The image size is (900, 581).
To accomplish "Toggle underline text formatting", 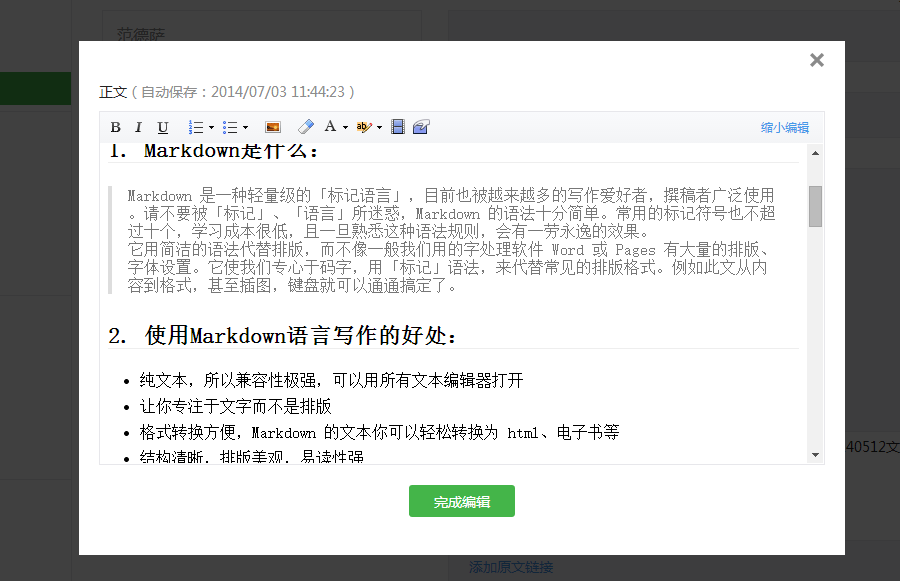I will (163, 127).
